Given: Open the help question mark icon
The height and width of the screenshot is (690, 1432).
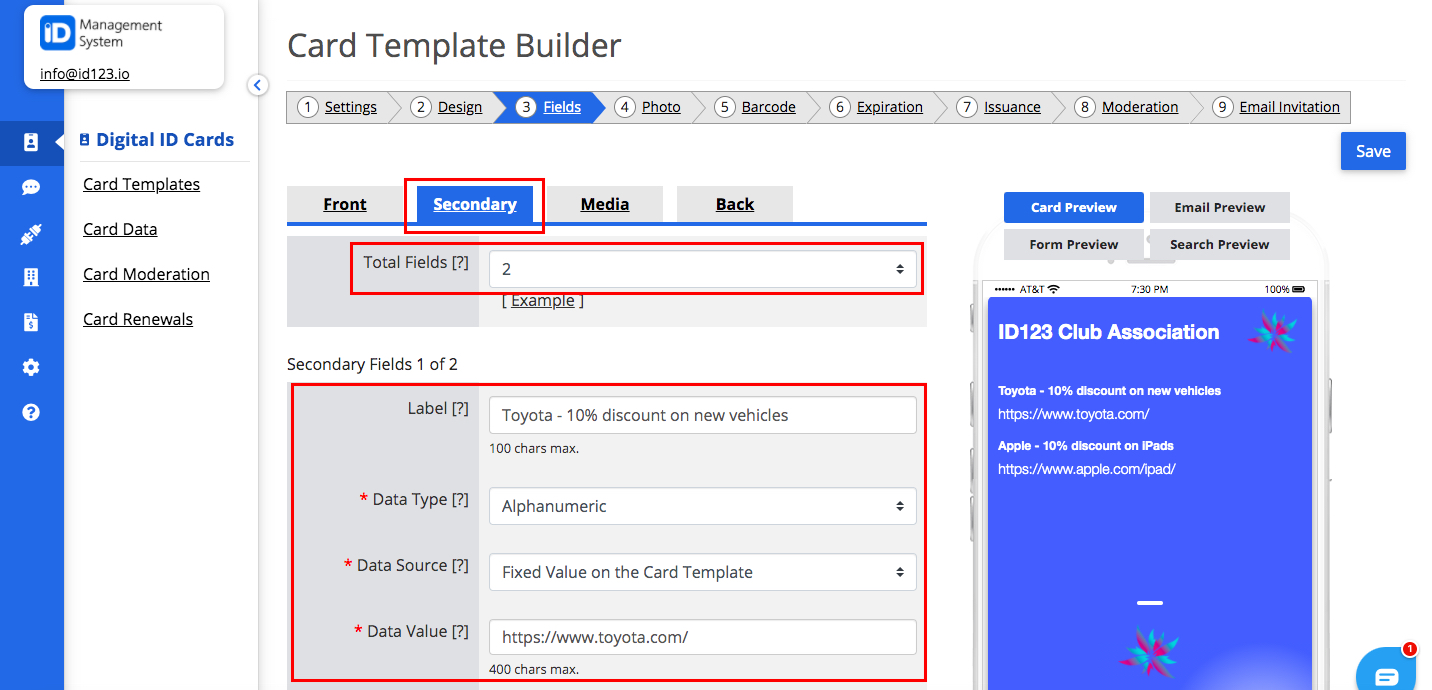Looking at the screenshot, I should pos(31,411).
